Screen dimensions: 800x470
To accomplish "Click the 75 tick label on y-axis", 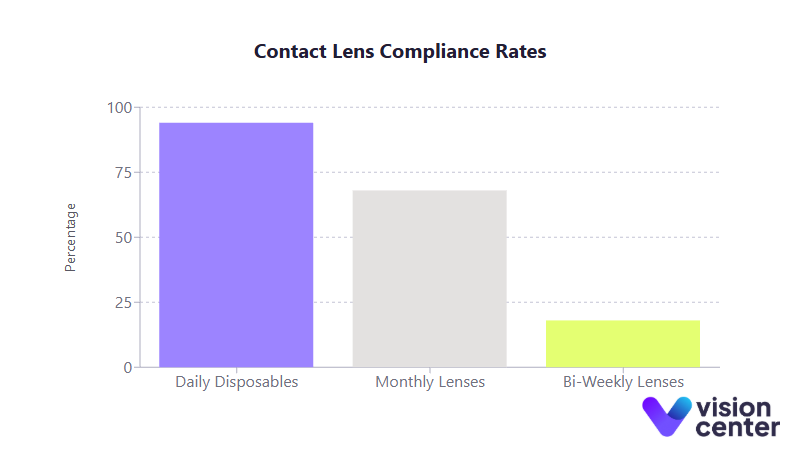I will [123, 173].
